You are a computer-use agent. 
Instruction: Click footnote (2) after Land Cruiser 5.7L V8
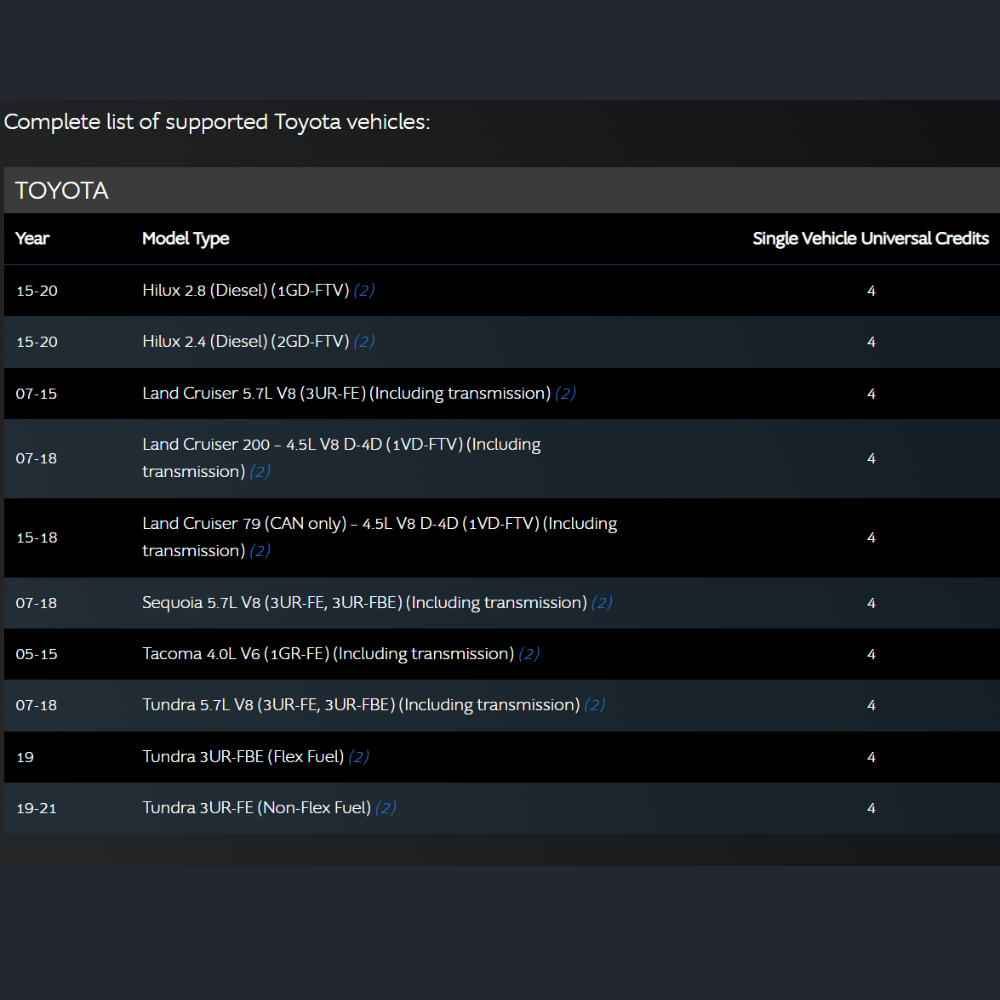click(x=565, y=393)
